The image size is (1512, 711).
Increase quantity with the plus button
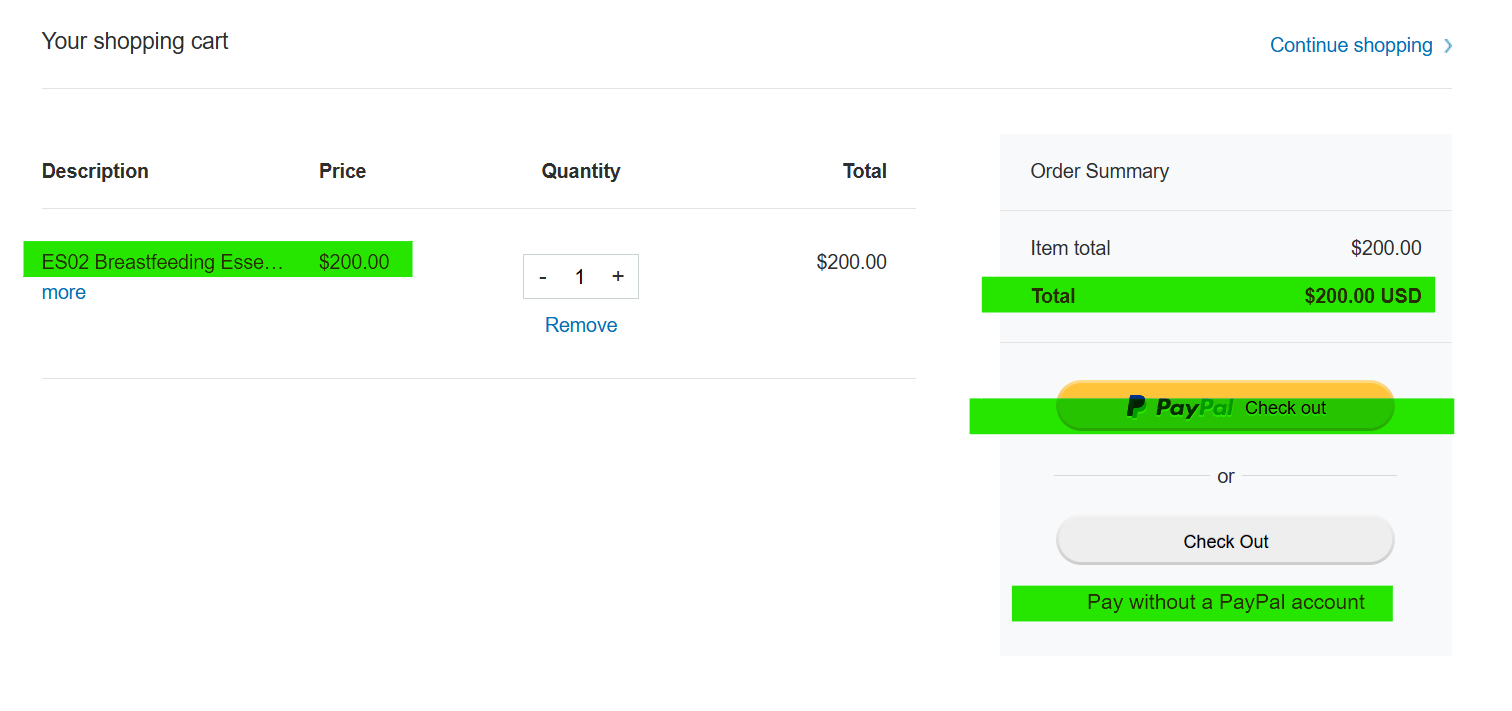[x=618, y=277]
